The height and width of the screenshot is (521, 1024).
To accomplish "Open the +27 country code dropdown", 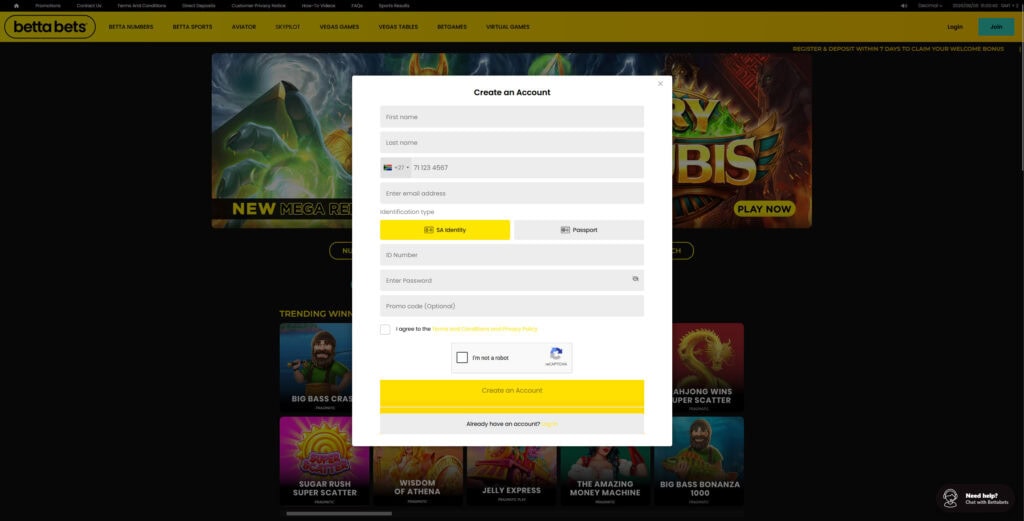I will click(x=396, y=168).
